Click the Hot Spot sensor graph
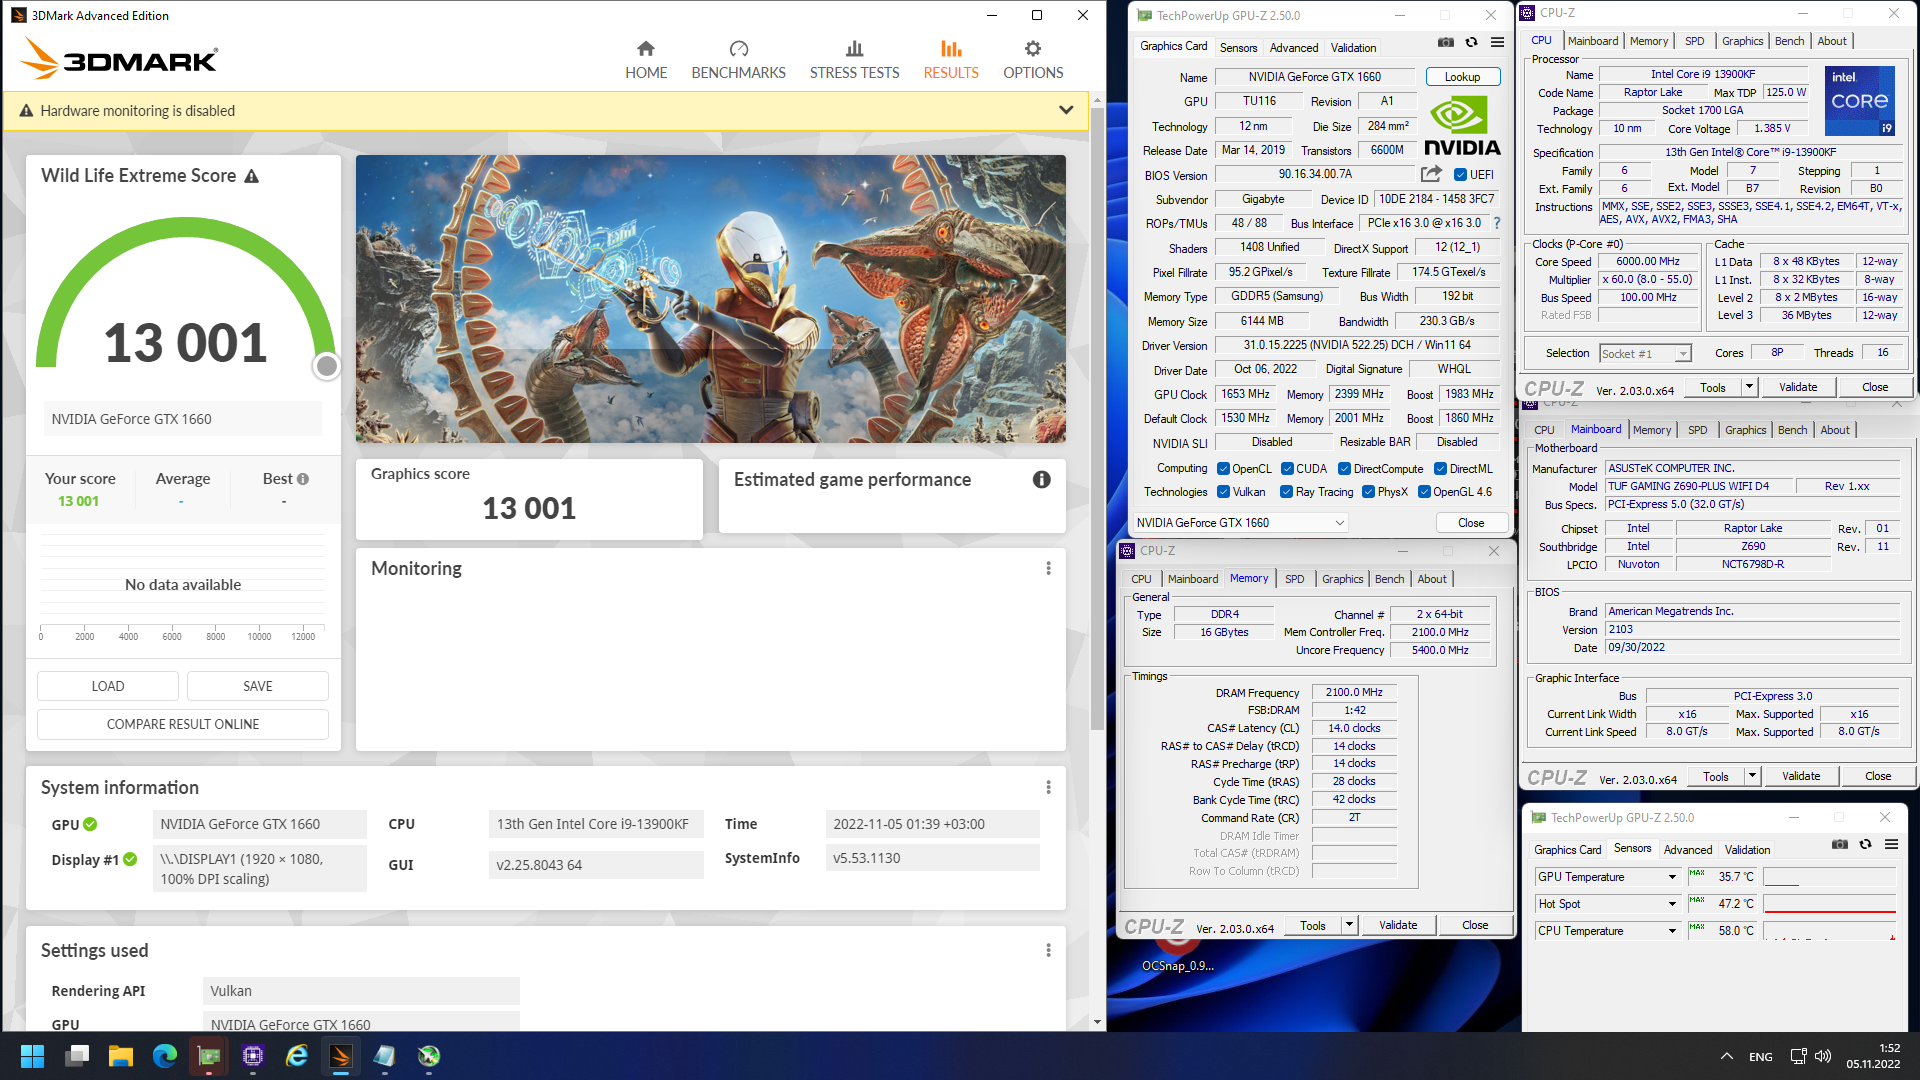The width and height of the screenshot is (1920, 1080). pos(1829,904)
